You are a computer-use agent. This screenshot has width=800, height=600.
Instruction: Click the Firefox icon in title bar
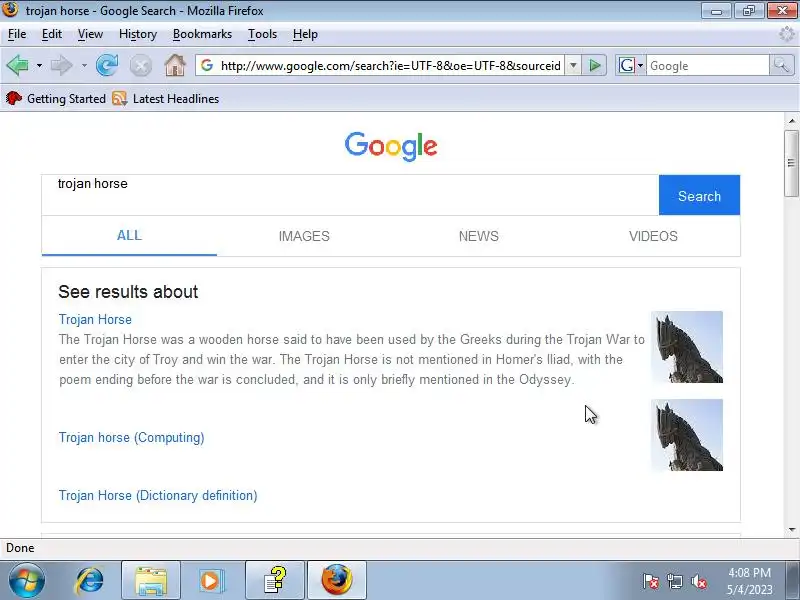(10, 10)
